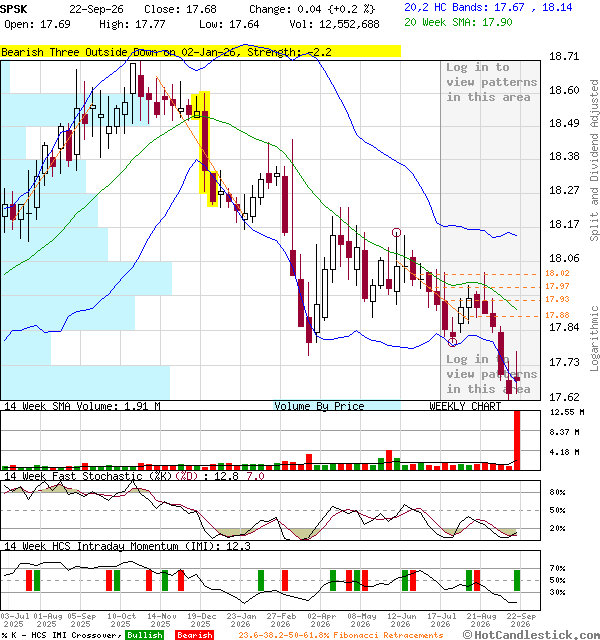Click the red circle marker near 18.17 high

pyautogui.click(x=396, y=233)
